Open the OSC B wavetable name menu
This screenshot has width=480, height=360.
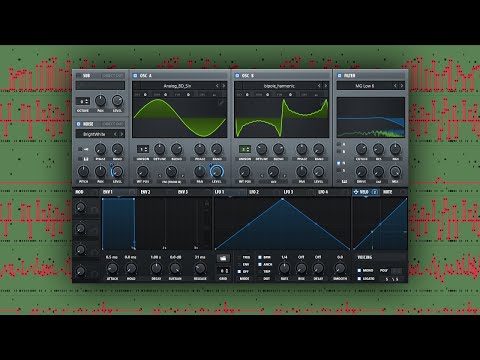[279, 86]
